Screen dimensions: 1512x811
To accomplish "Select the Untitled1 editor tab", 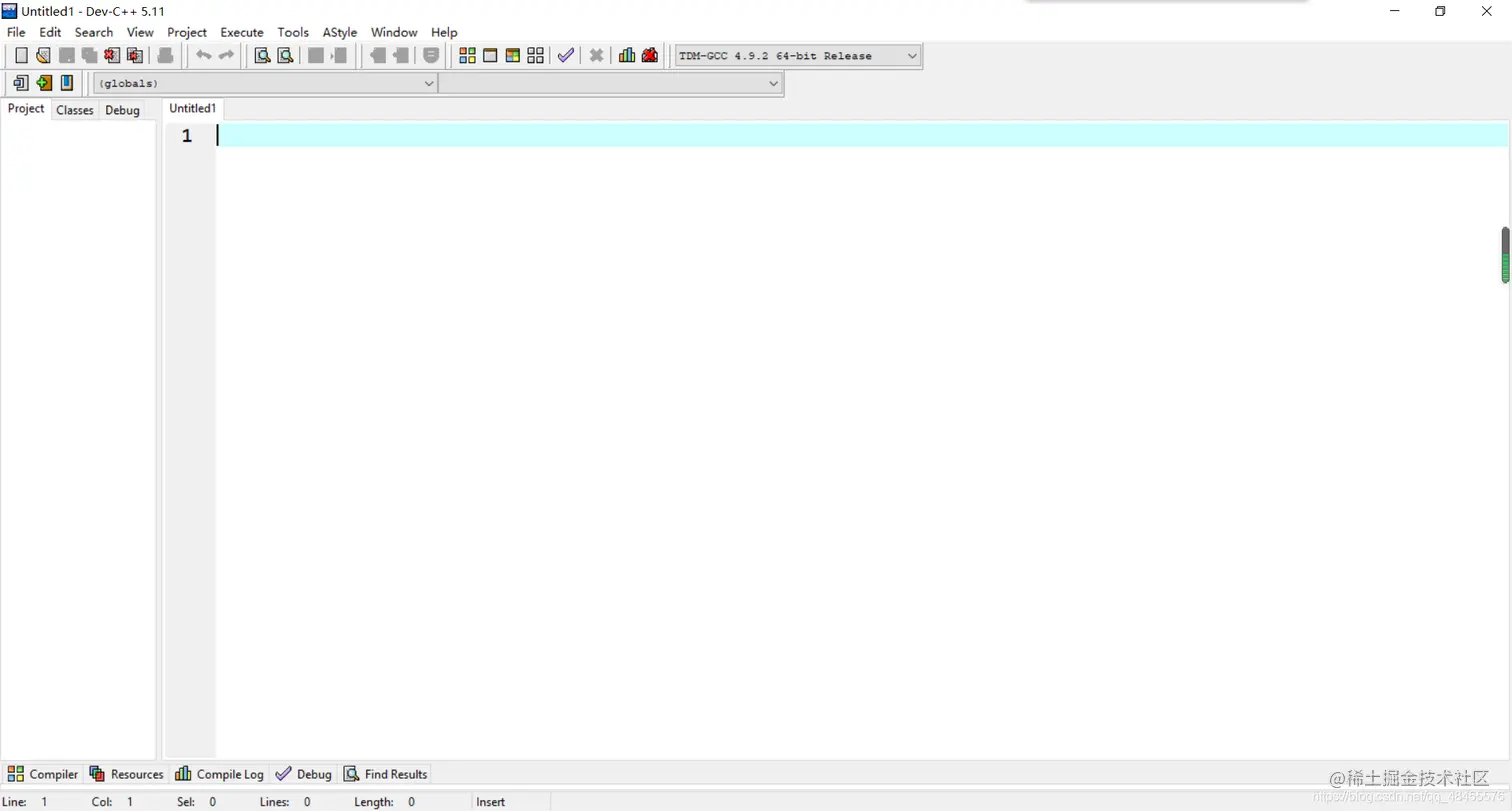I will (193, 109).
